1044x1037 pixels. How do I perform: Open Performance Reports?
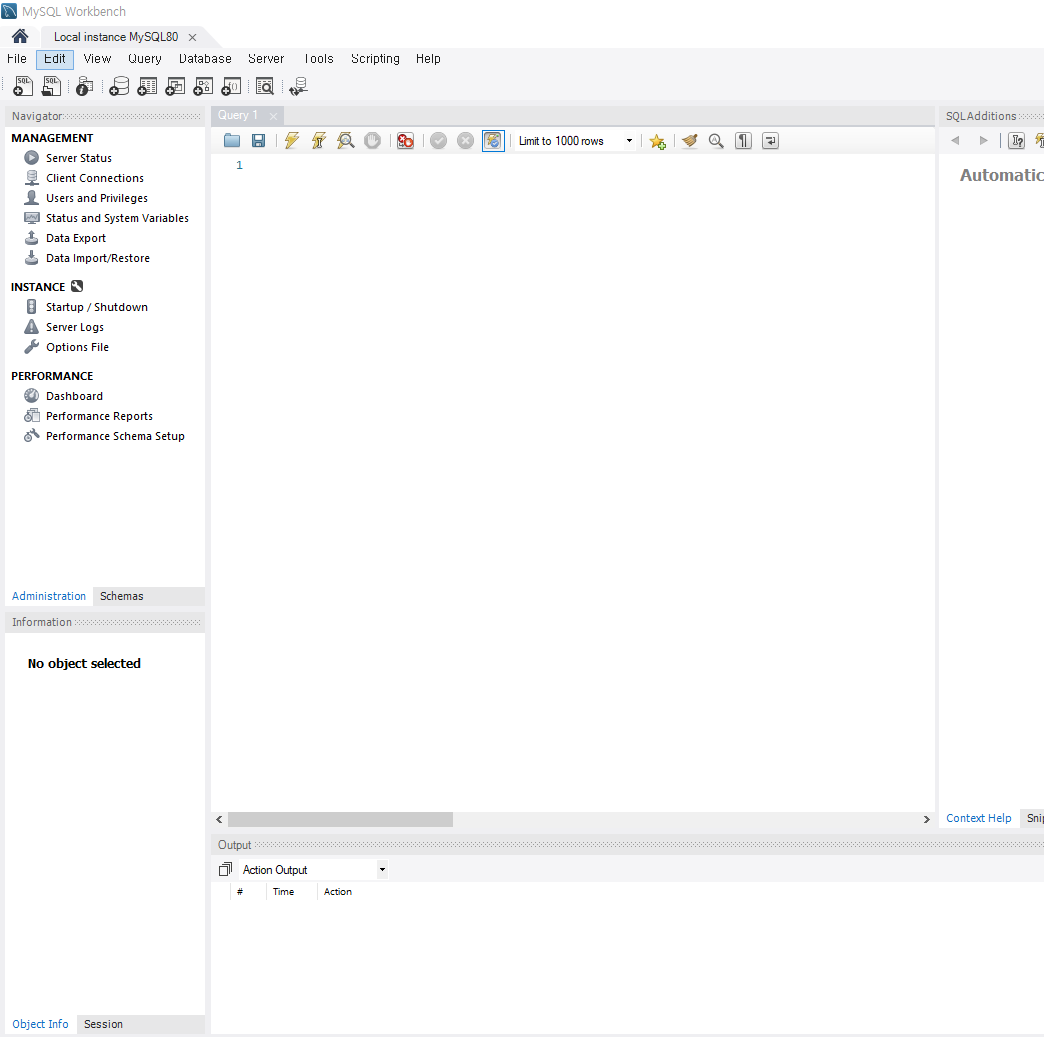click(x=99, y=416)
